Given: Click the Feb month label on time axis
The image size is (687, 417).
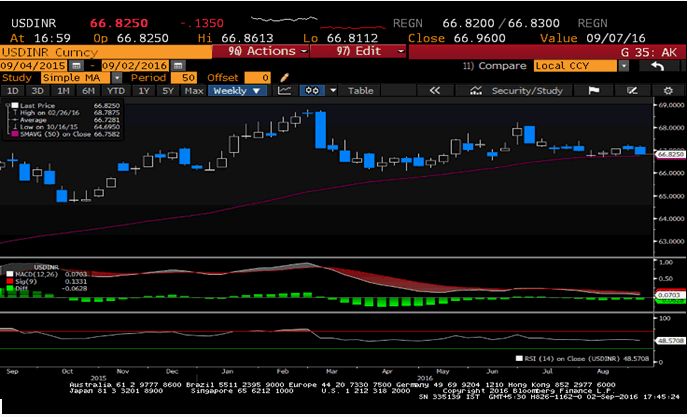Looking at the screenshot, I should tap(283, 371).
